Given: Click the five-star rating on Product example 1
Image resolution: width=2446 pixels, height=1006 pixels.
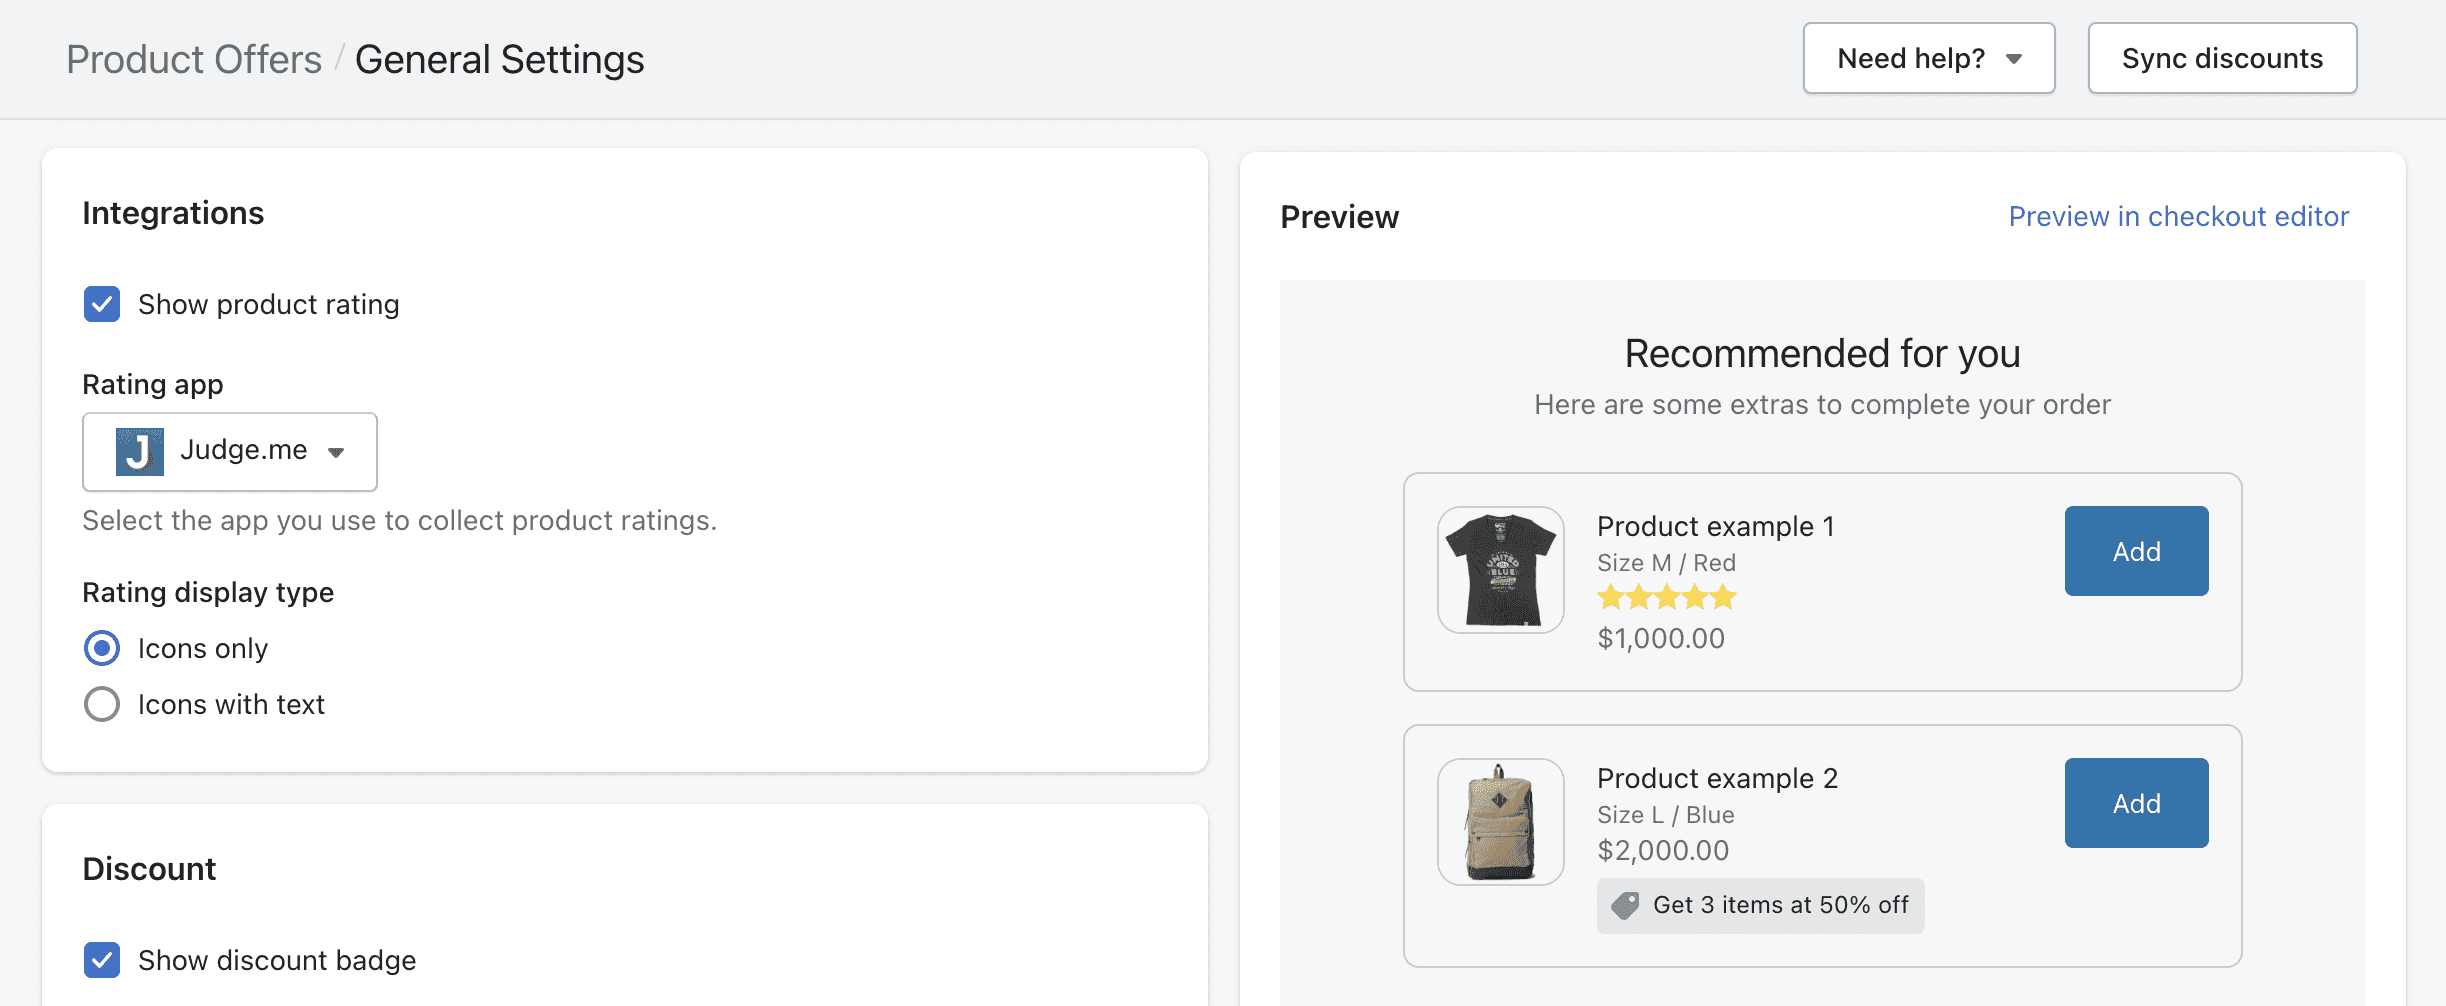Looking at the screenshot, I should point(1666,598).
